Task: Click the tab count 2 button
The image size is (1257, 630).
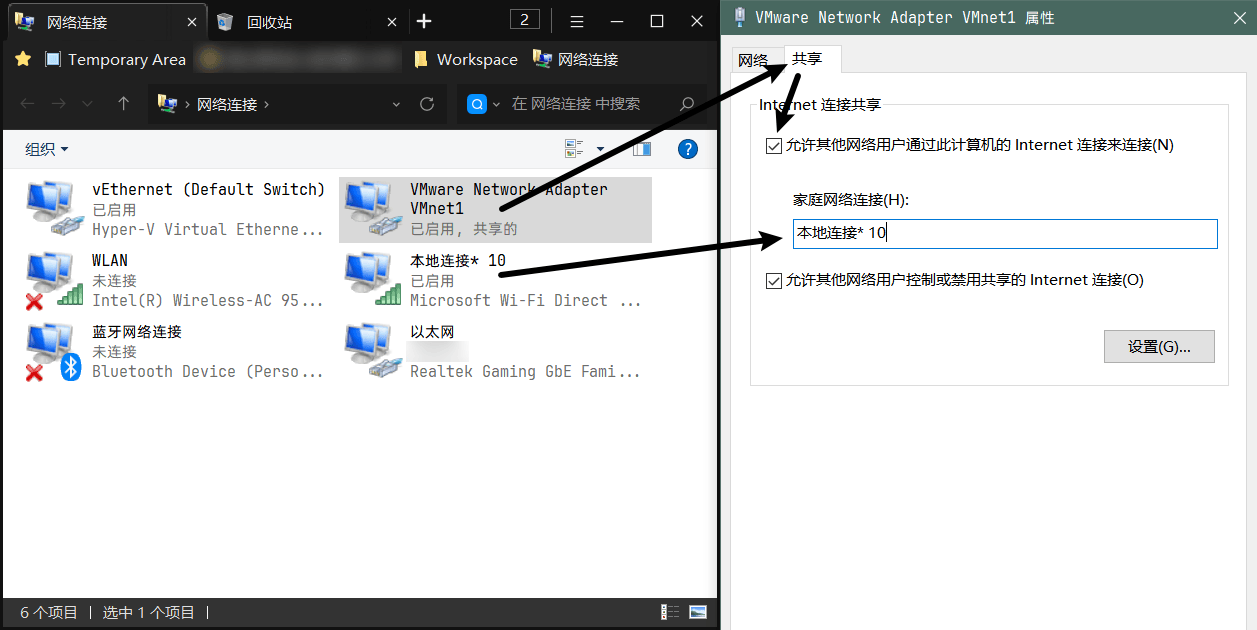Action: 525,20
